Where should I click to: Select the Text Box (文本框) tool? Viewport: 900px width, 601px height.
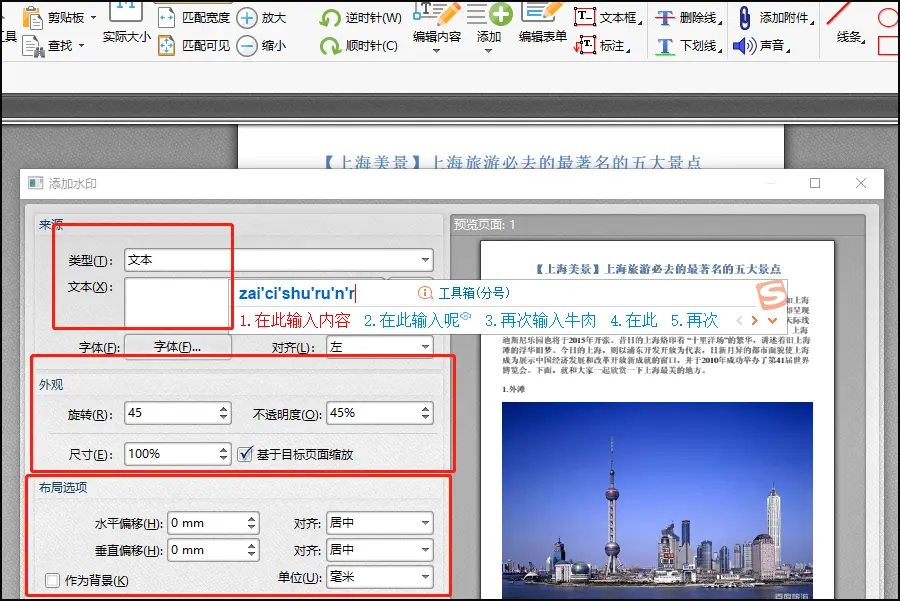(x=608, y=18)
